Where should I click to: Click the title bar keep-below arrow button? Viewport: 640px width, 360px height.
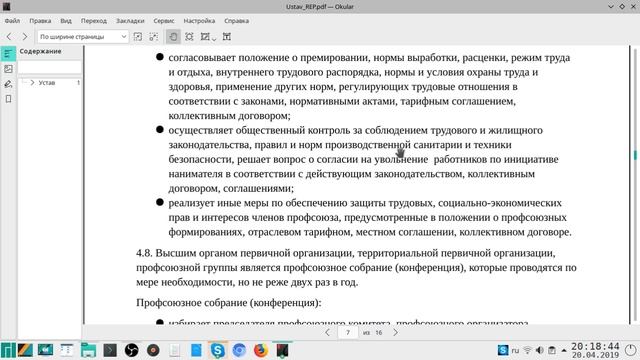click(611, 7)
